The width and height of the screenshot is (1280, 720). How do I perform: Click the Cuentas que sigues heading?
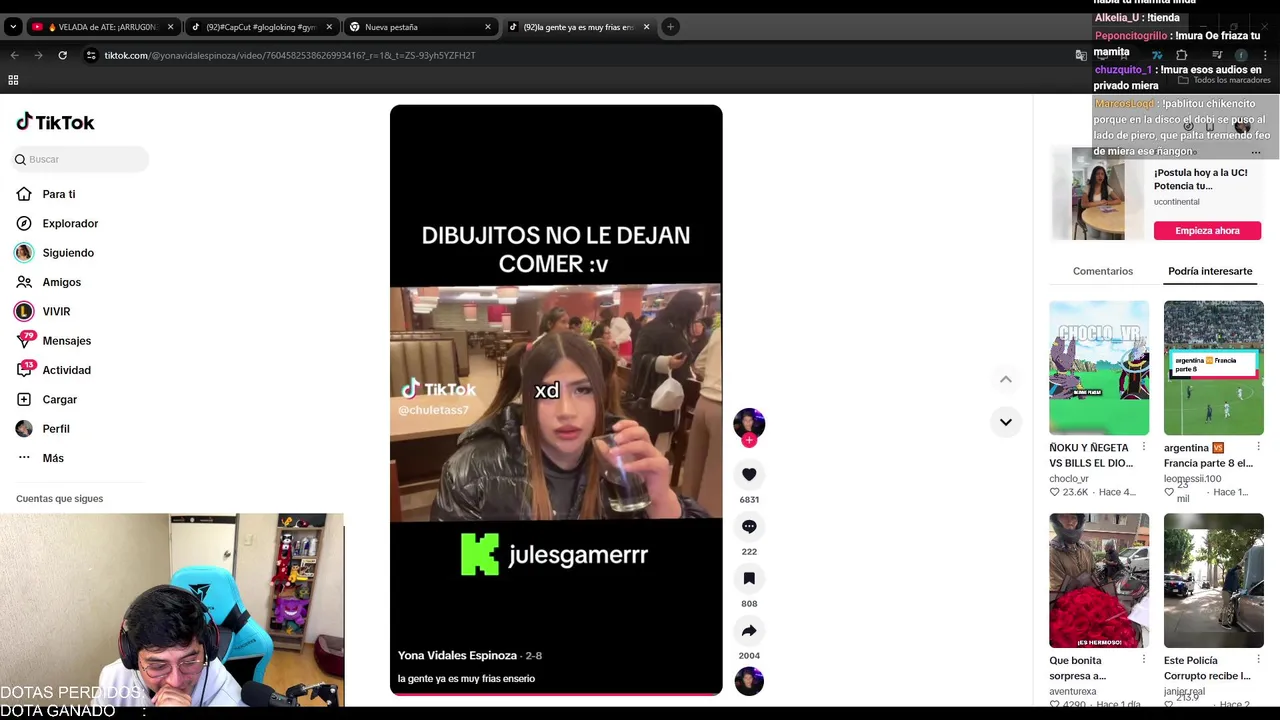(59, 499)
